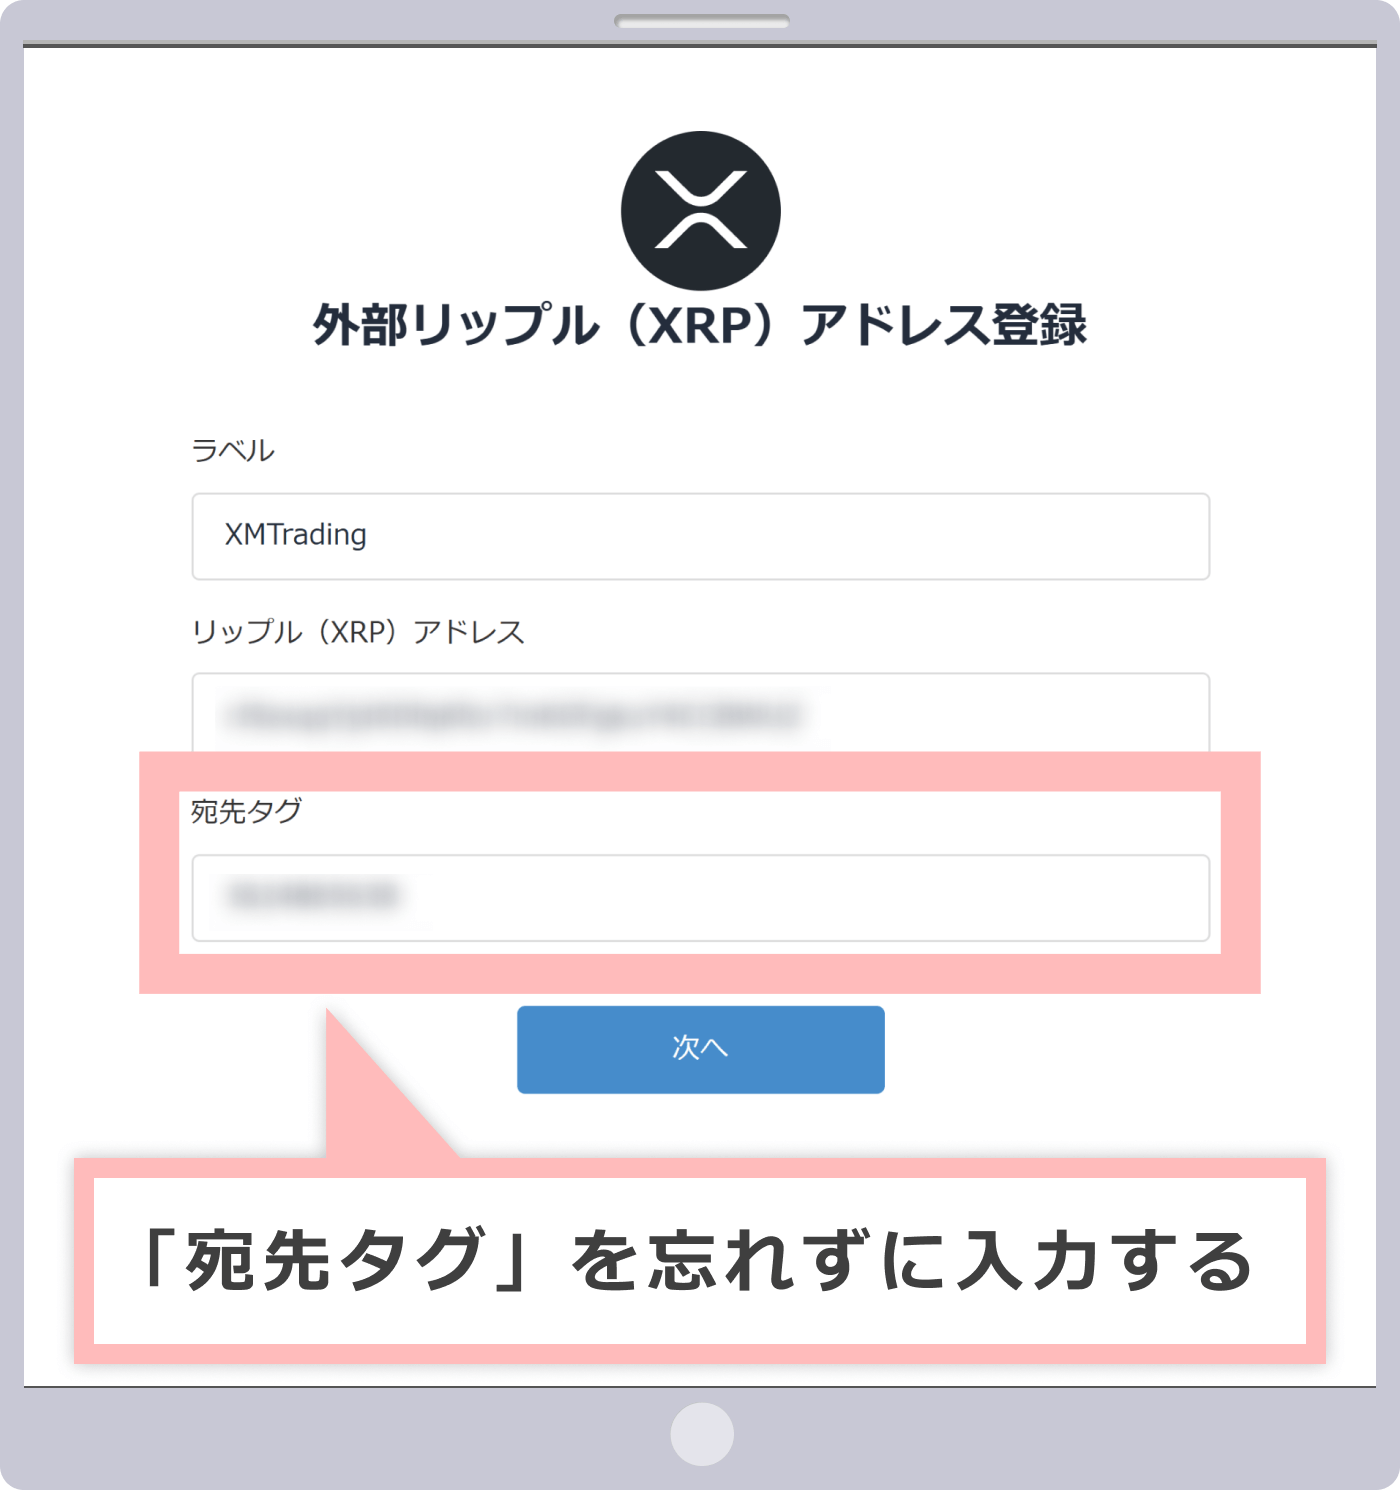Click the 宛先タグ caption text
The image size is (1400, 1490).
pos(246,811)
